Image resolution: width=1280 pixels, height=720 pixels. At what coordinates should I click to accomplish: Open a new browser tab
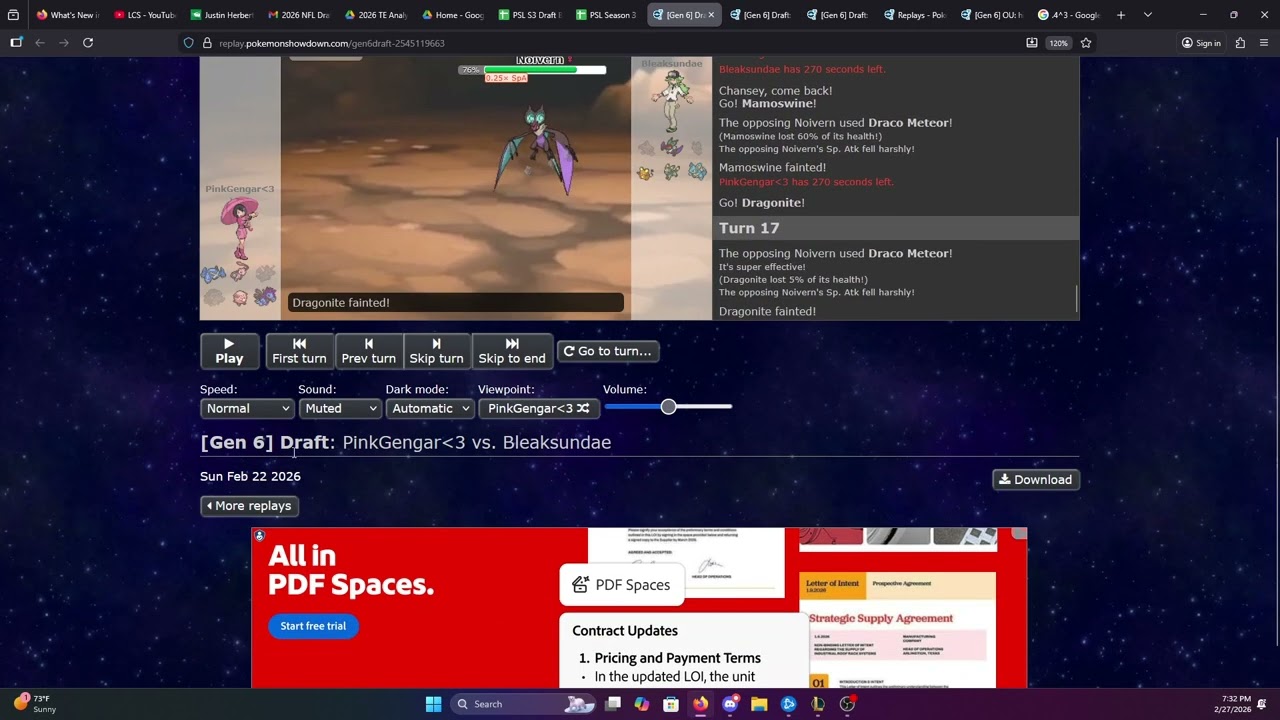[1121, 15]
